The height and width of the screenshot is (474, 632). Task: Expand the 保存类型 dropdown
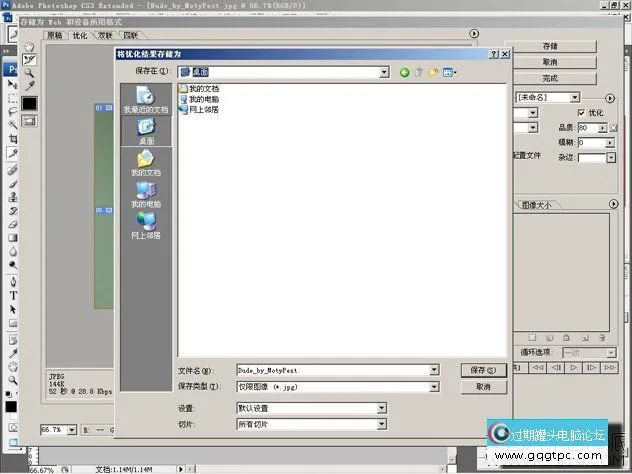(434, 387)
